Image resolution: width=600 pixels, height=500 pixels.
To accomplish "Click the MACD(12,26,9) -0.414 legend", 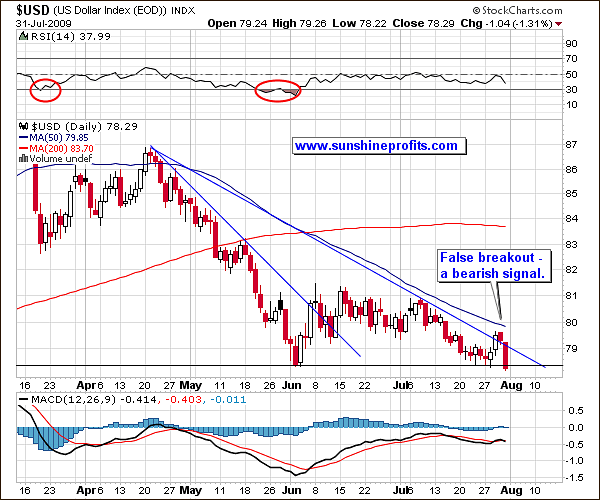I will tap(94, 400).
